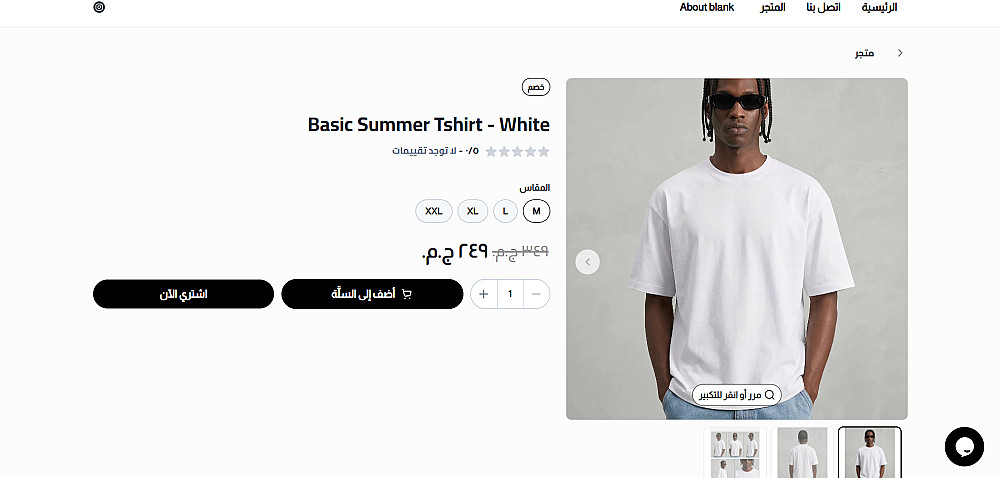Screen dimensions: 1000x478
Task: Increase quantity with the plus icon
Action: click(483, 294)
